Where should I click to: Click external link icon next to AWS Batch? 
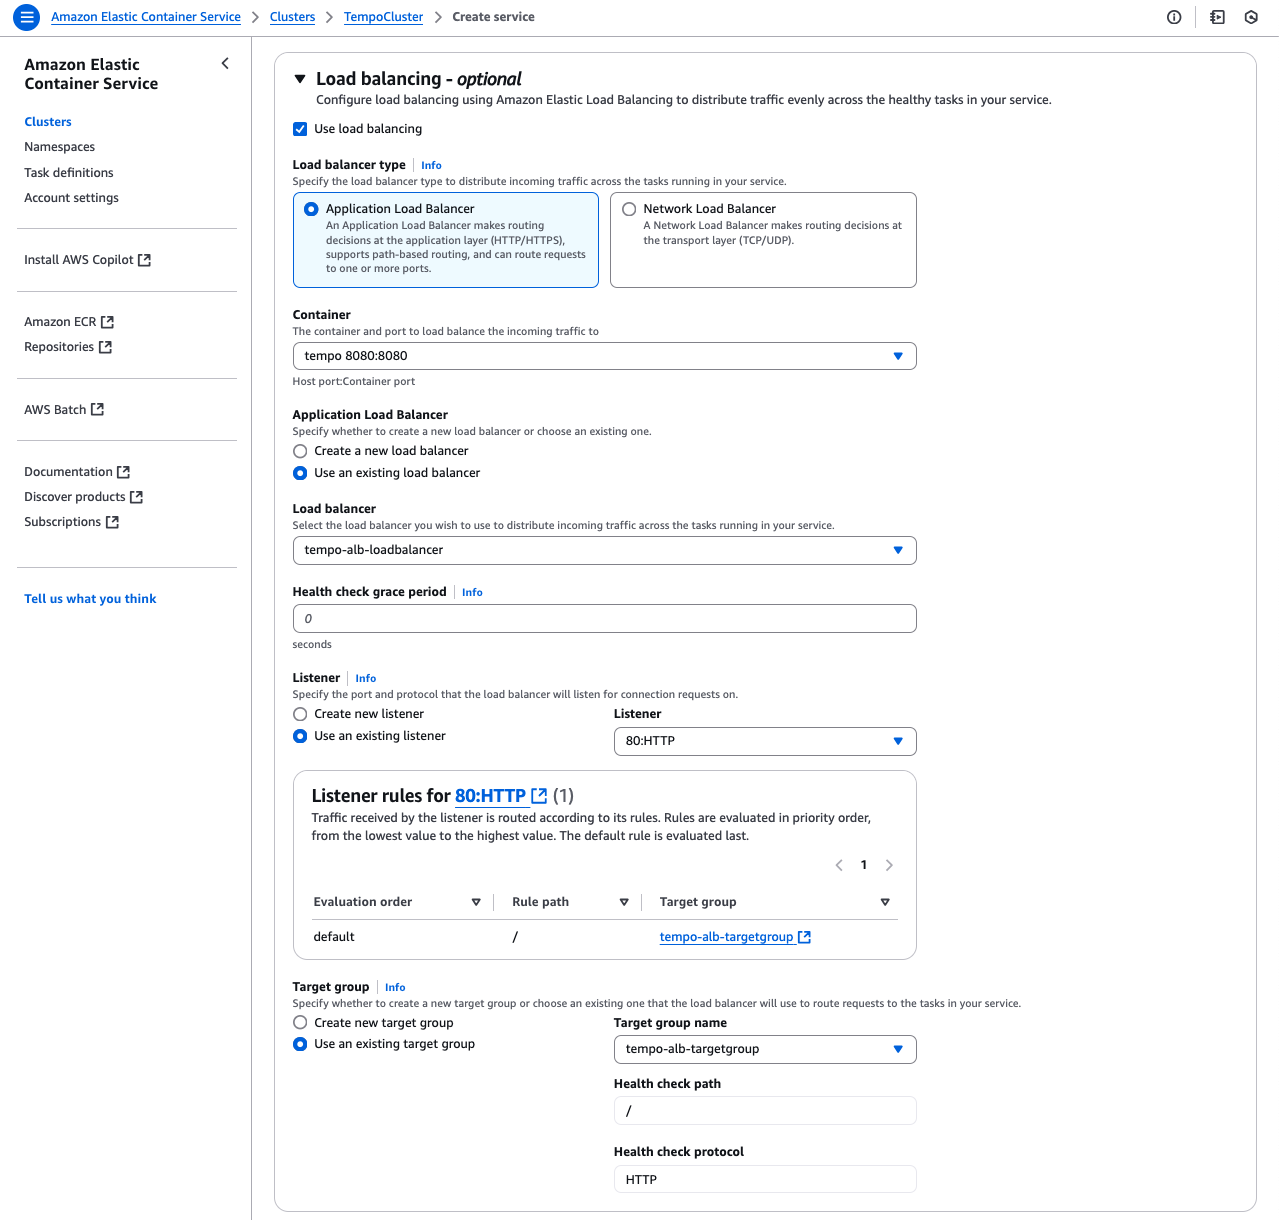pyautogui.click(x=97, y=410)
